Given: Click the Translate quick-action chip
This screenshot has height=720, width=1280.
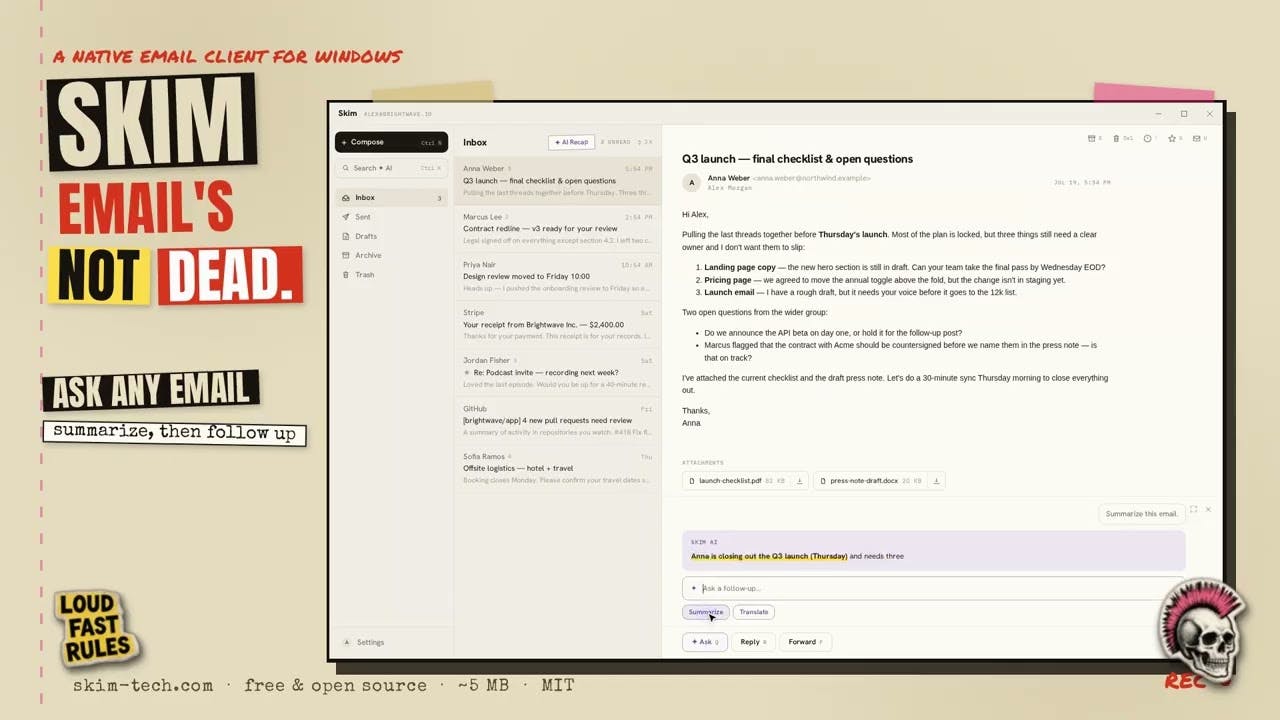Looking at the screenshot, I should [754, 612].
